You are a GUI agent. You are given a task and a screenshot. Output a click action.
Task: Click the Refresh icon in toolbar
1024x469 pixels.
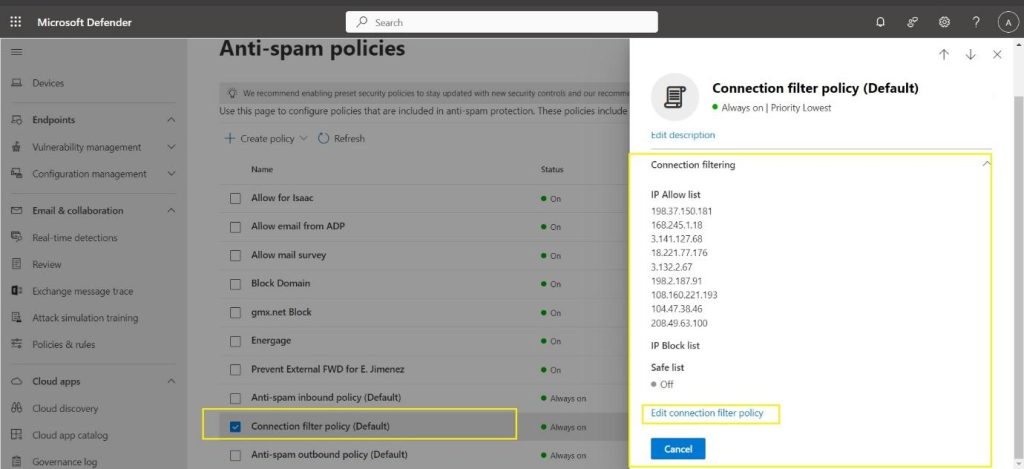pos(324,139)
